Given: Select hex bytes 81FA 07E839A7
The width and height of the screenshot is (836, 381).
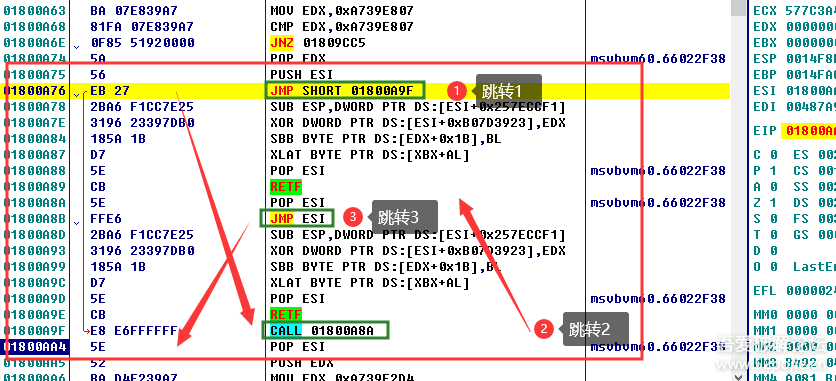Looking at the screenshot, I should point(142,27).
